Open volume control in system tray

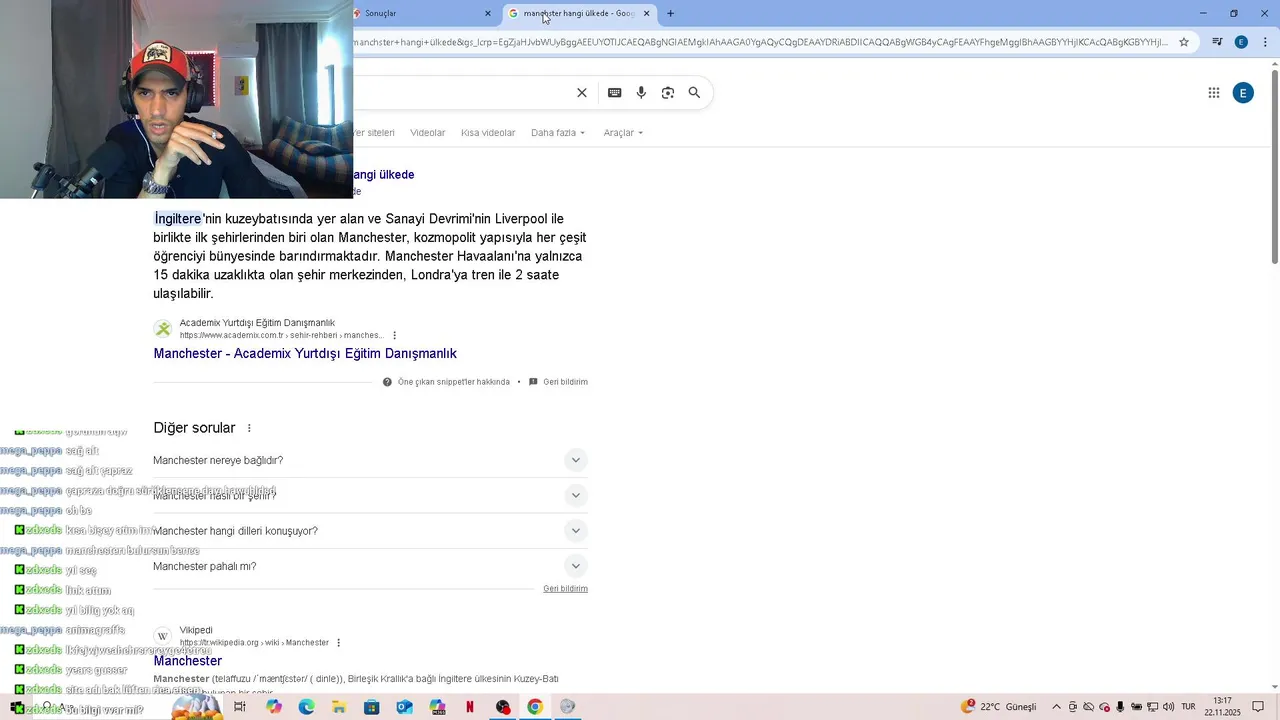tap(1169, 707)
